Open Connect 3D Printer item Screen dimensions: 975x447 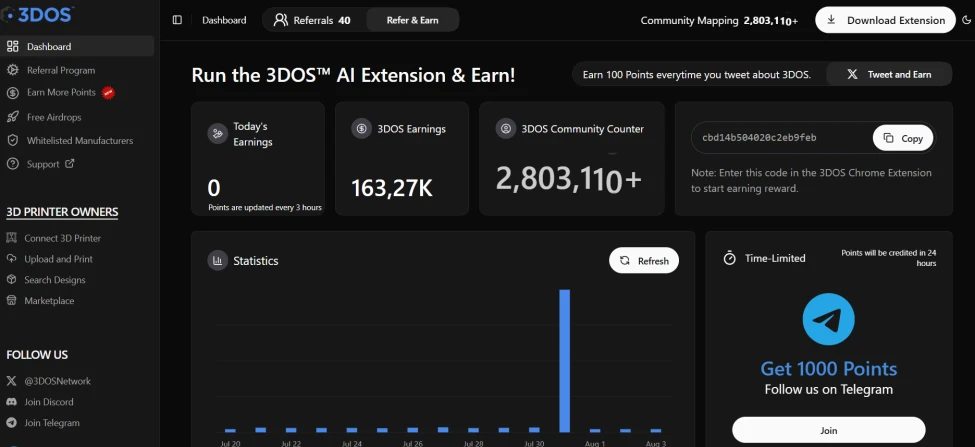pos(53,238)
